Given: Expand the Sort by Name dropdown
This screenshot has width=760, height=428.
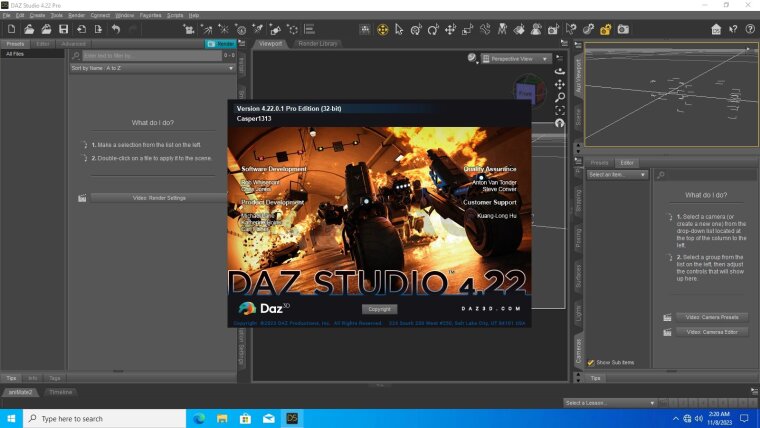Looking at the screenshot, I should click(x=152, y=68).
